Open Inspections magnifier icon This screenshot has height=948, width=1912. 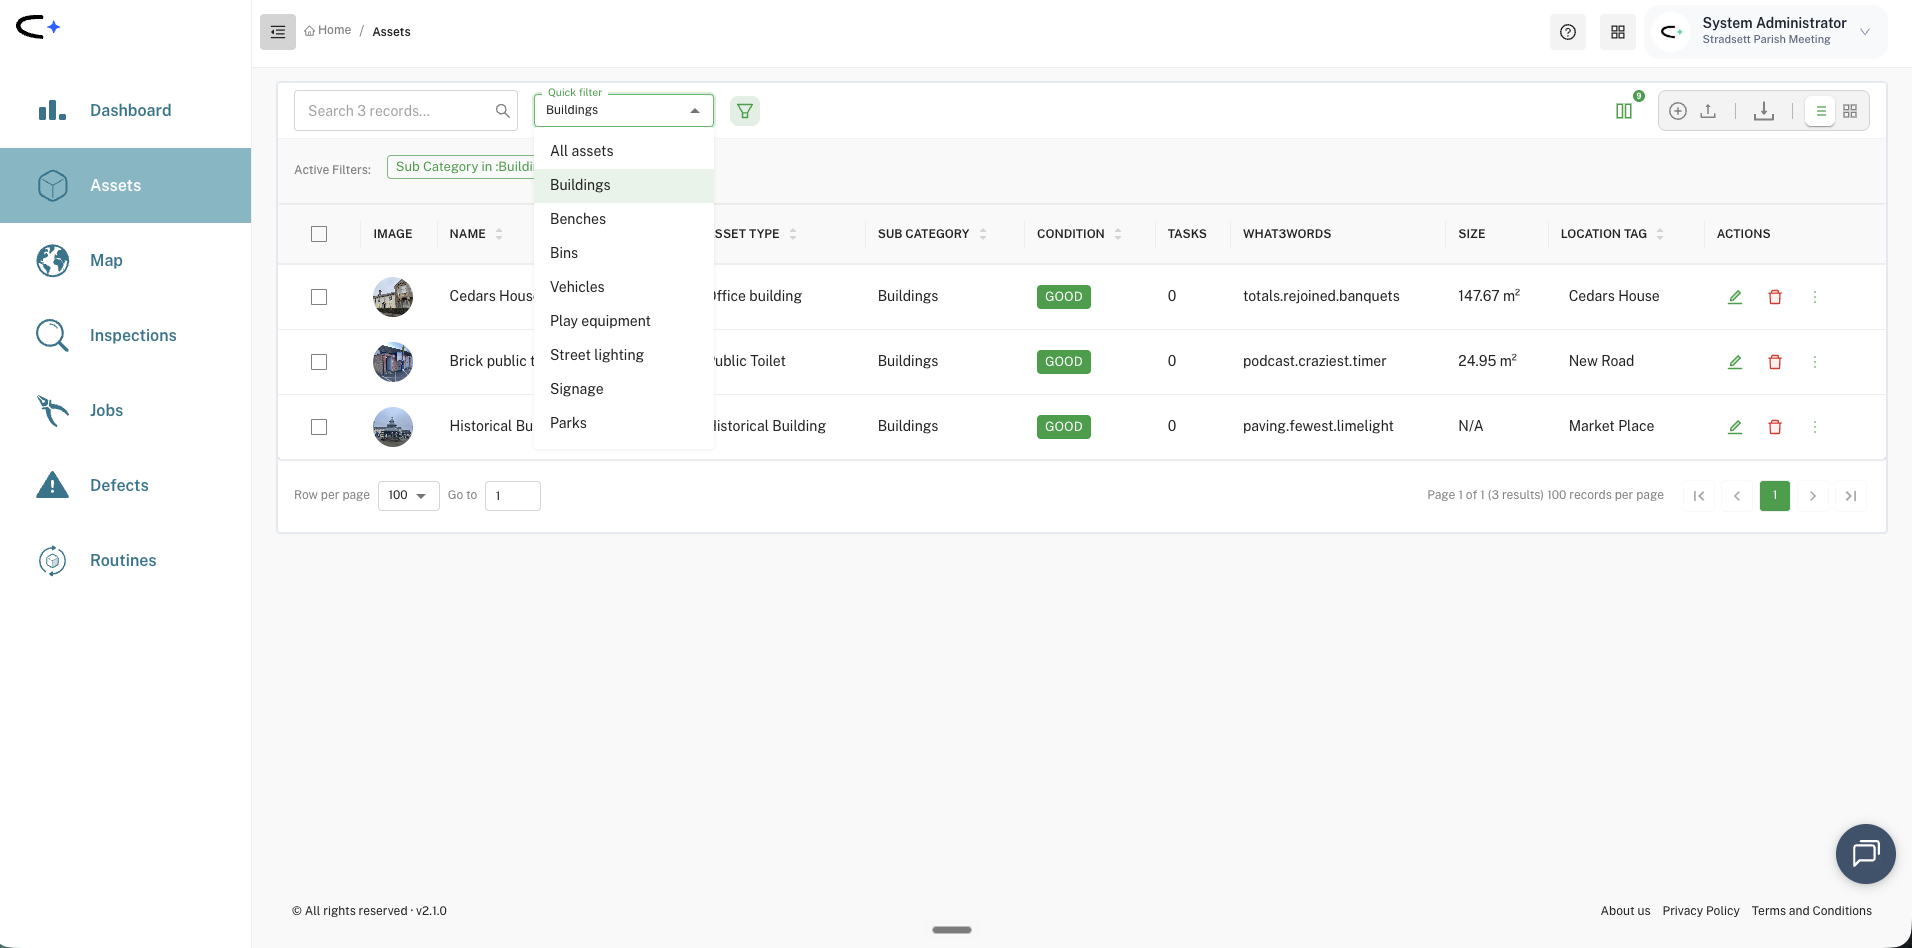[52, 335]
